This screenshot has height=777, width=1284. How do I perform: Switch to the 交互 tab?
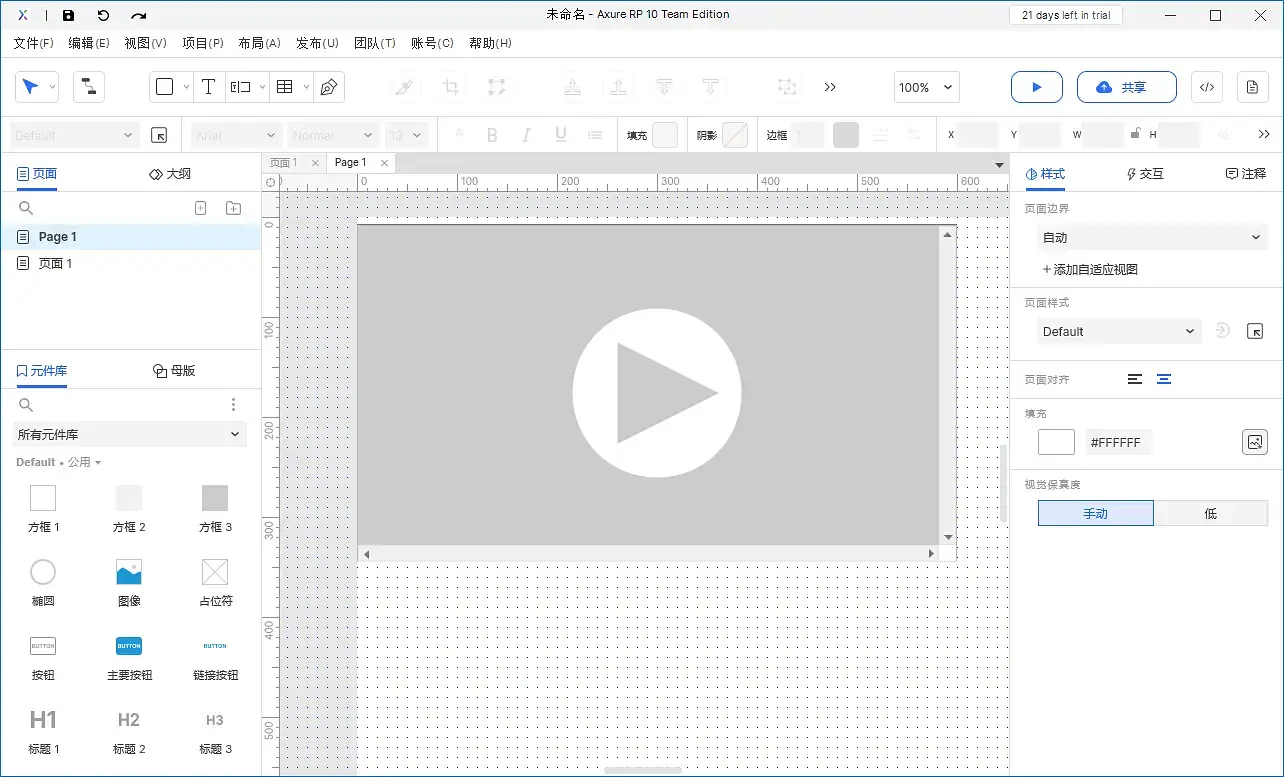[x=1144, y=173]
